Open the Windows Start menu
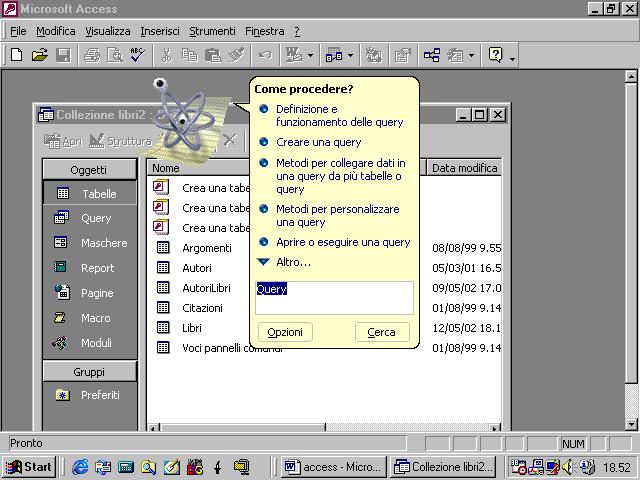The height and width of the screenshot is (480, 640). [x=29, y=467]
